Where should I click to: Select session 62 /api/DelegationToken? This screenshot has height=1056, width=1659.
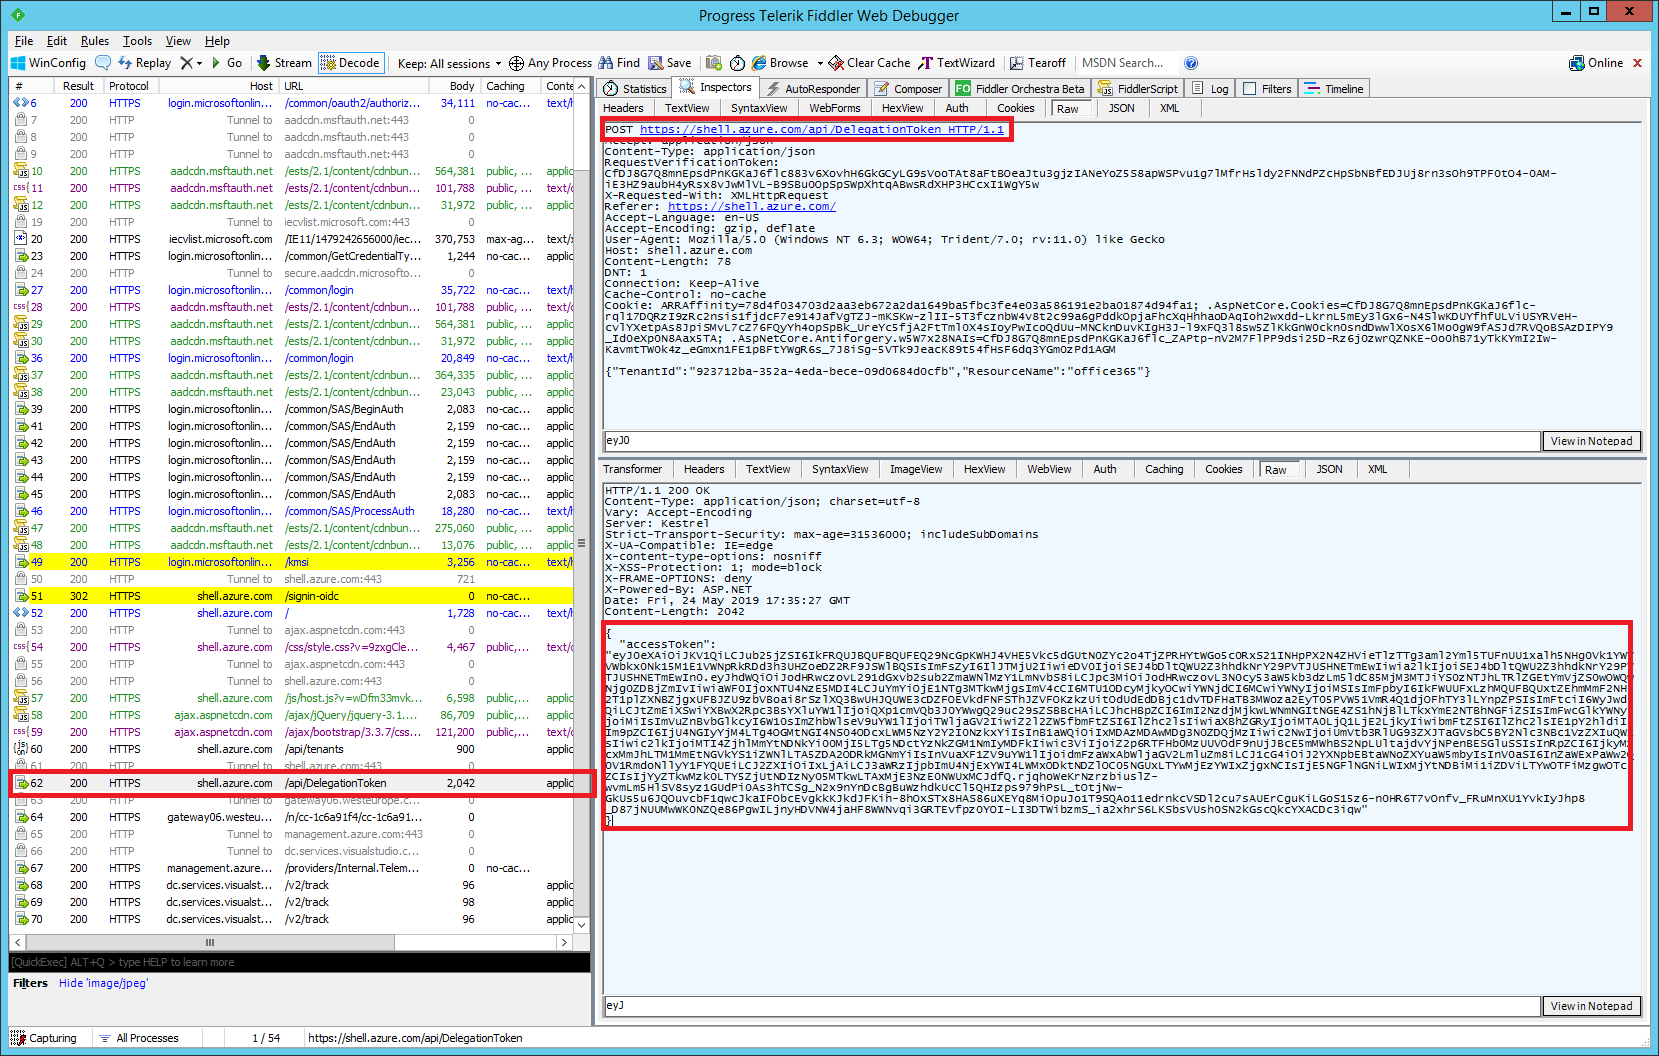[292, 783]
